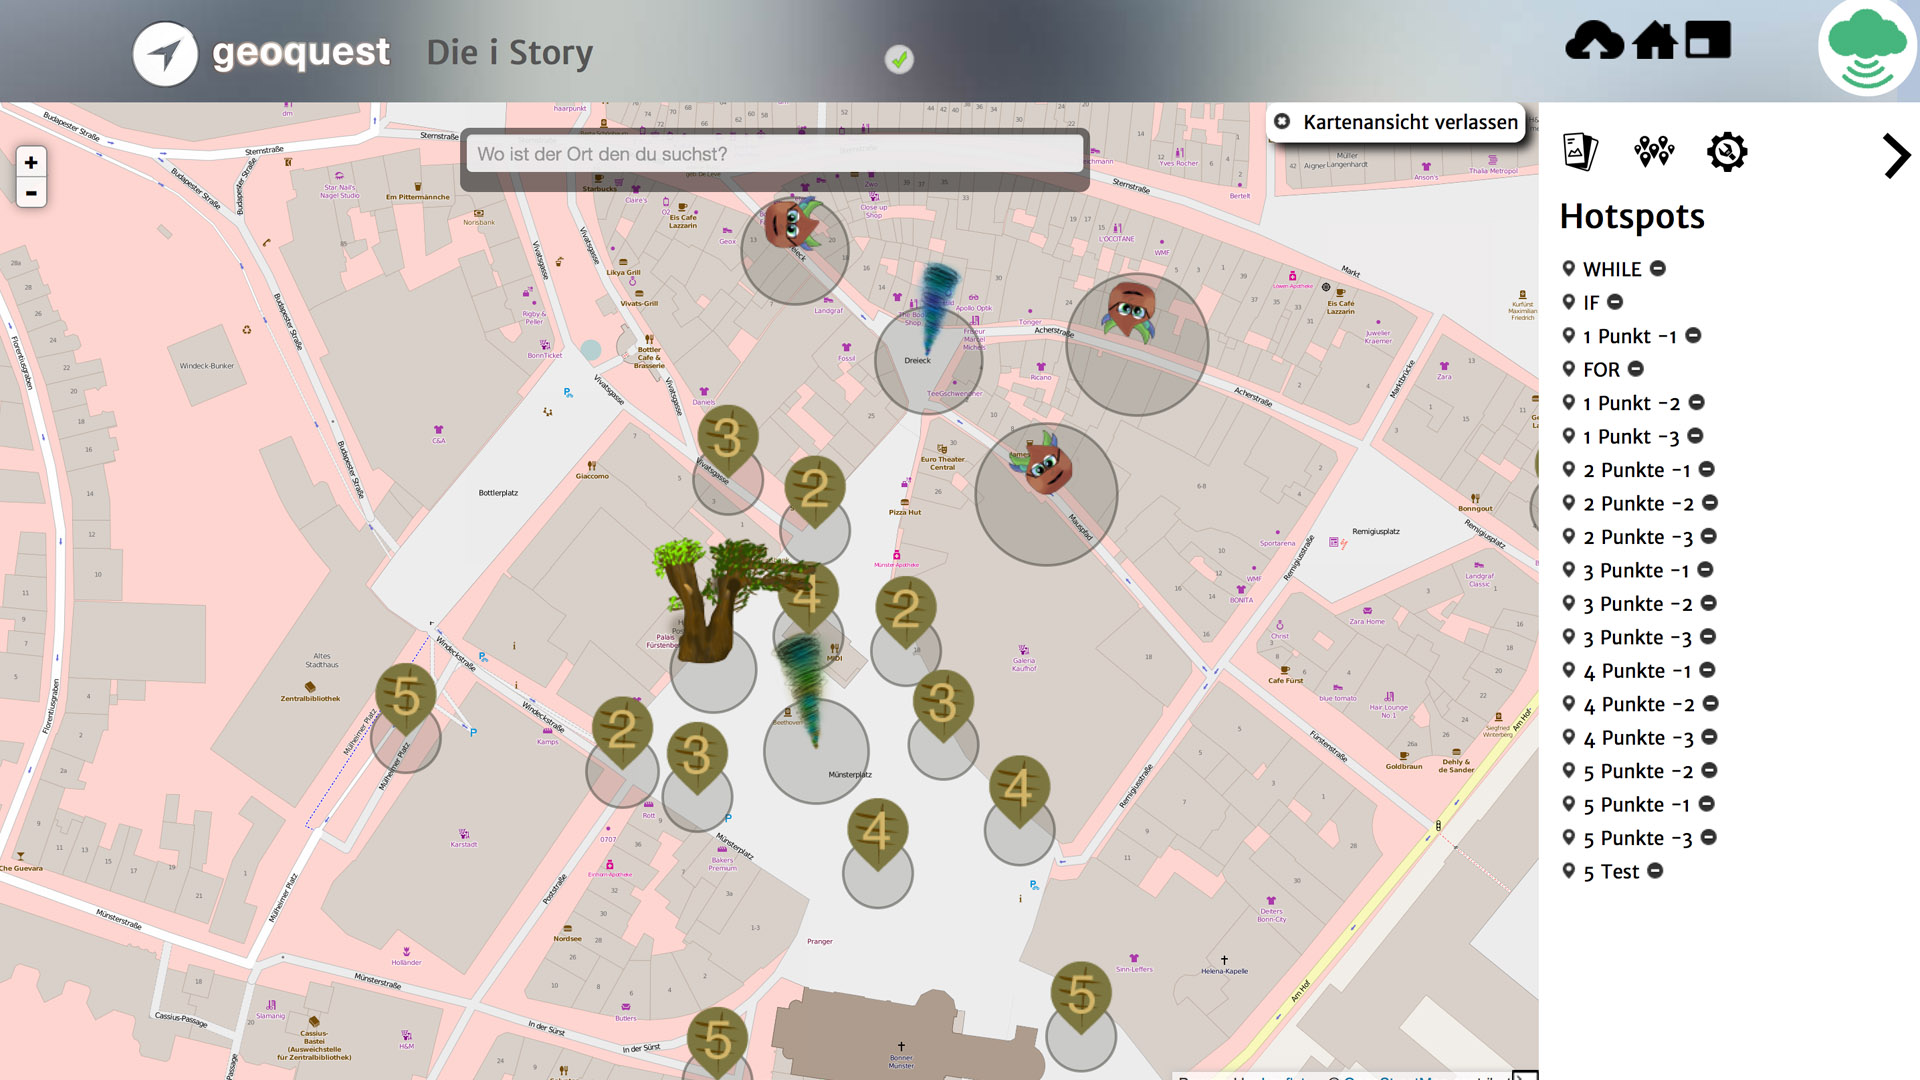Click the green cloud-tree avatar icon
Viewport: 1920px width, 1080px height.
(1866, 50)
